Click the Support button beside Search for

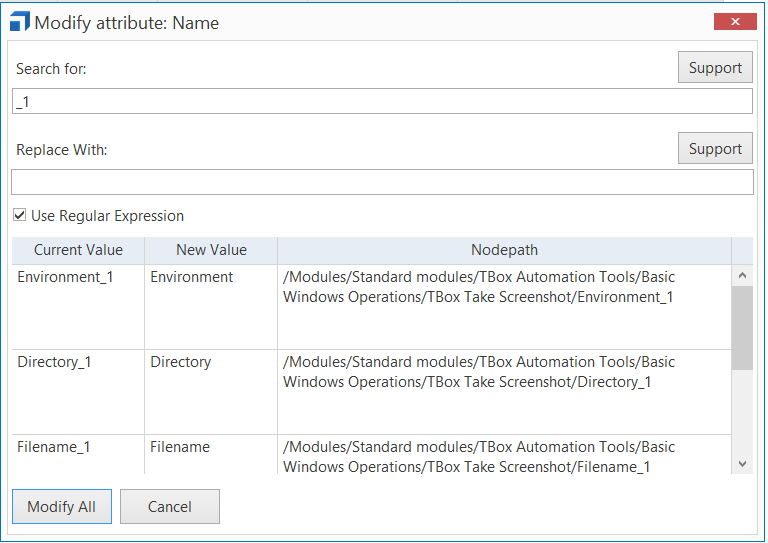tap(715, 68)
